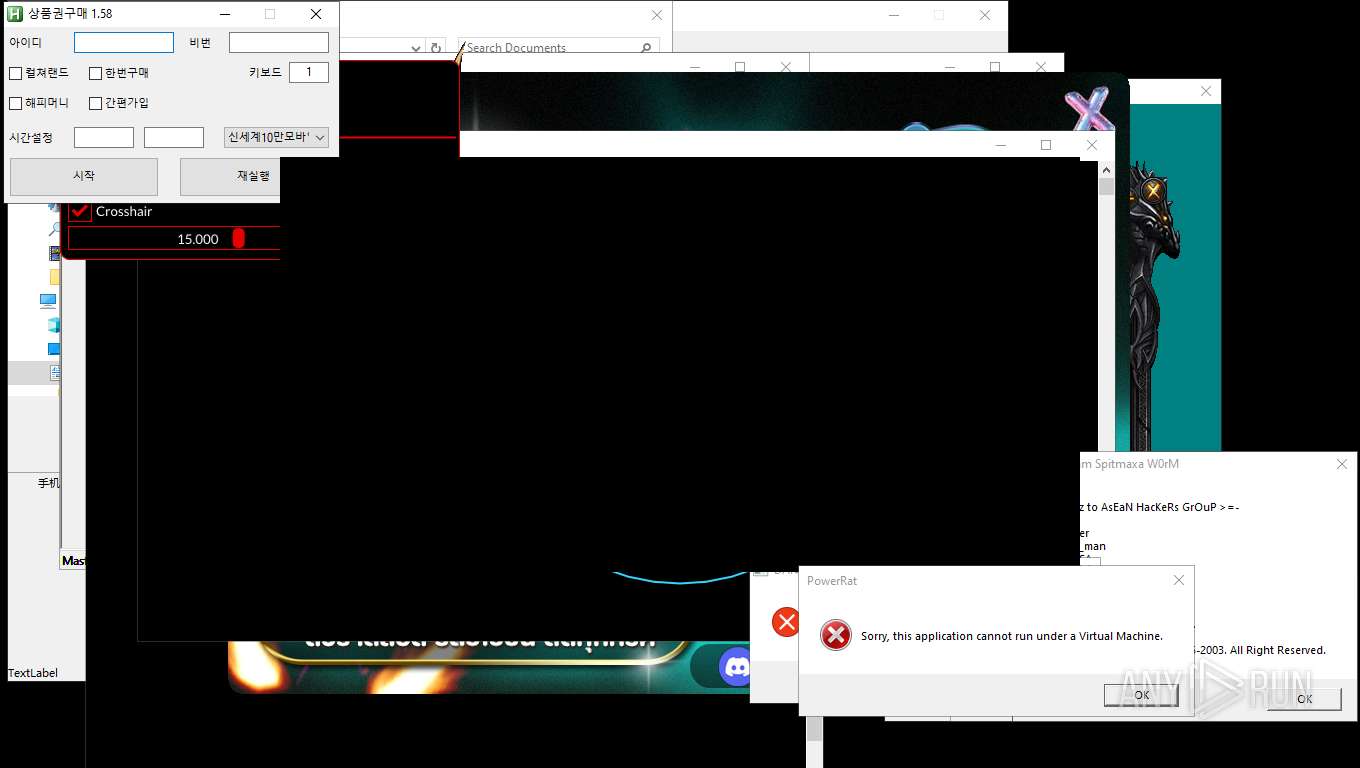Screen dimensions: 1360x768
Task: Open the 신세계10만모바 dropdown
Action: point(276,137)
